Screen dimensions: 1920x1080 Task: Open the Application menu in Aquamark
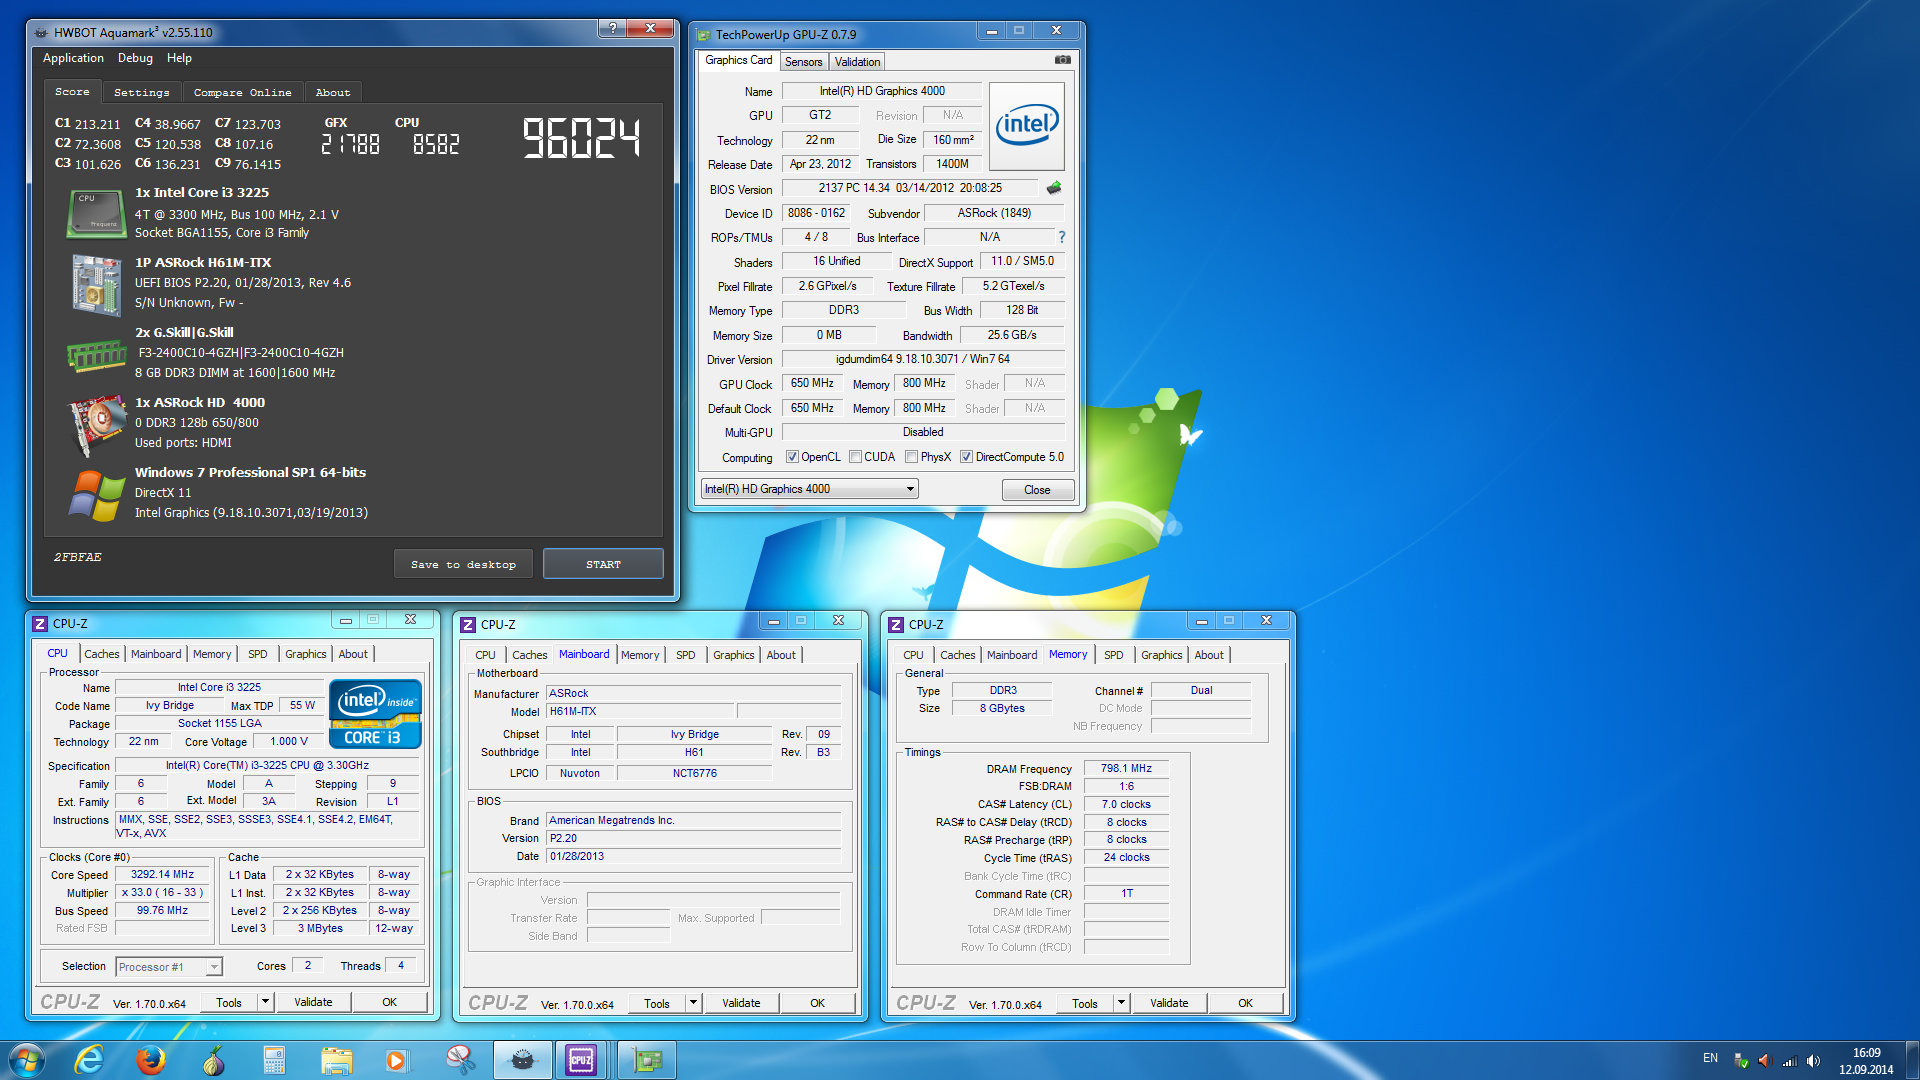(73, 58)
